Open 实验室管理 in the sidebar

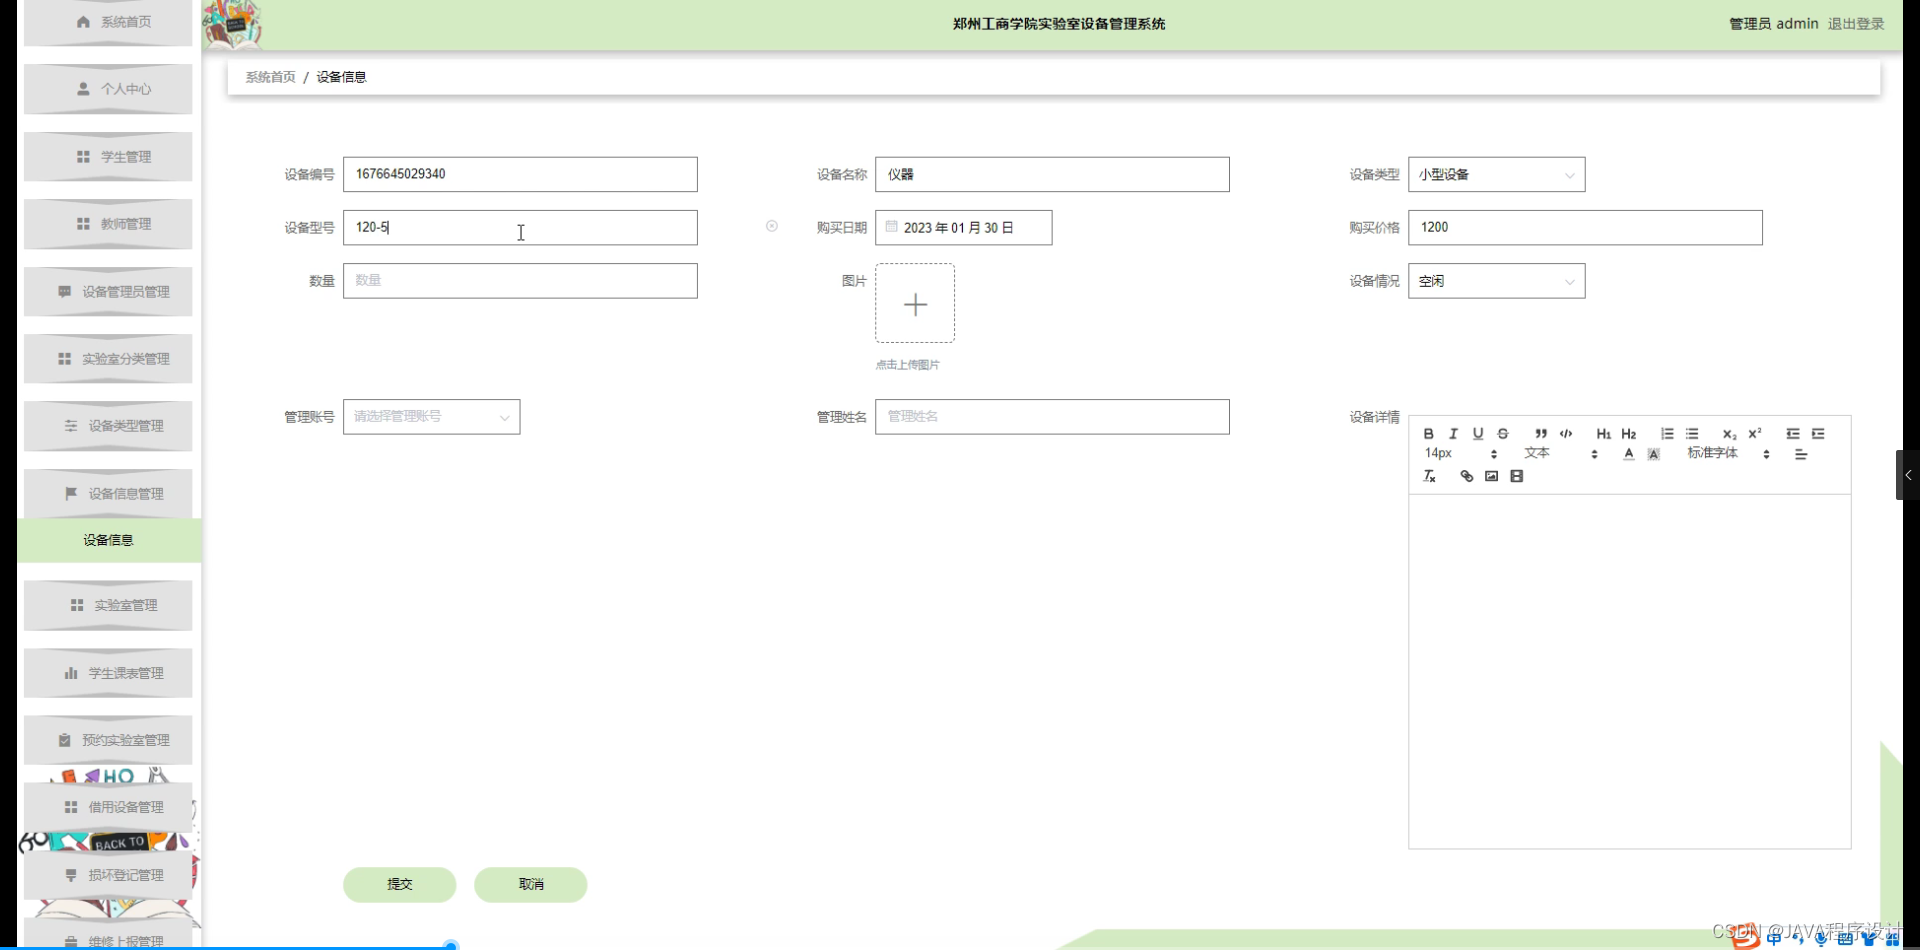(x=108, y=606)
